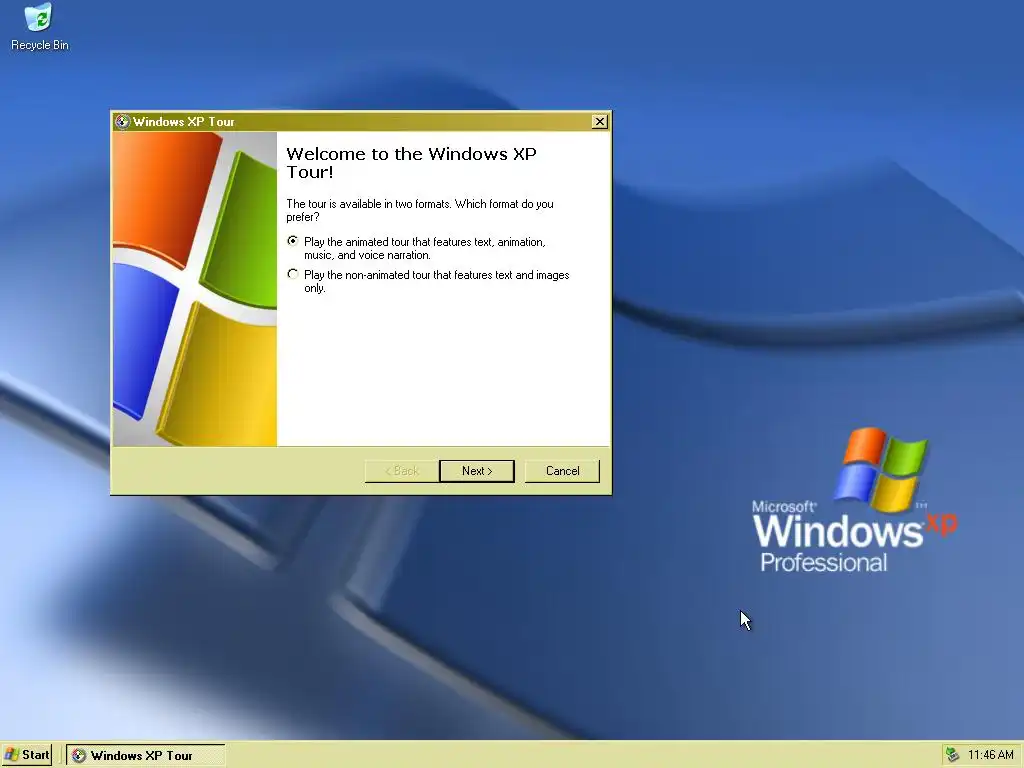Click the Windows flag image in the dialog

[x=195, y=289]
